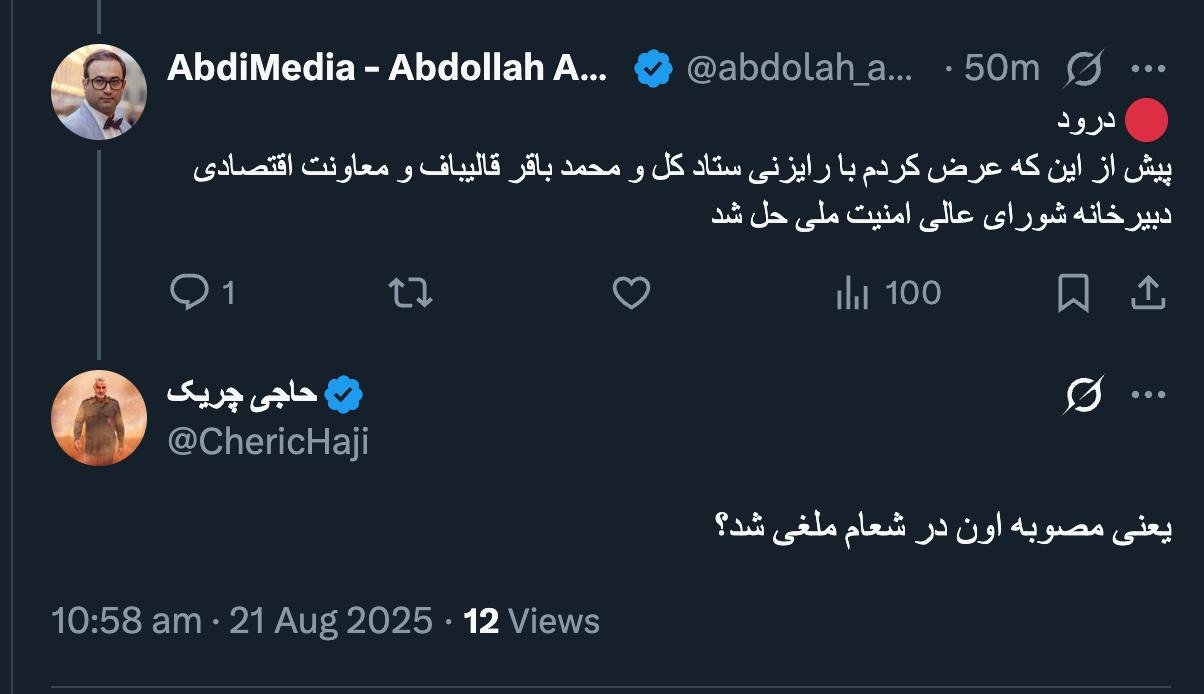The image size is (1204, 694).
Task: Click the @abdolah_a... handle
Action: coord(799,69)
